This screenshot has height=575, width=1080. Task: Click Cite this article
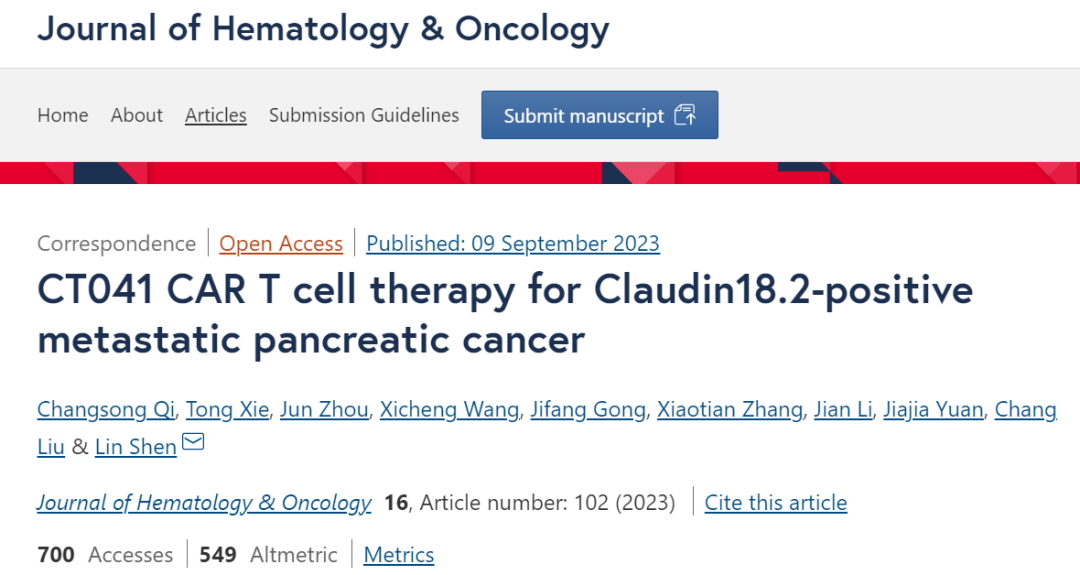[776, 502]
